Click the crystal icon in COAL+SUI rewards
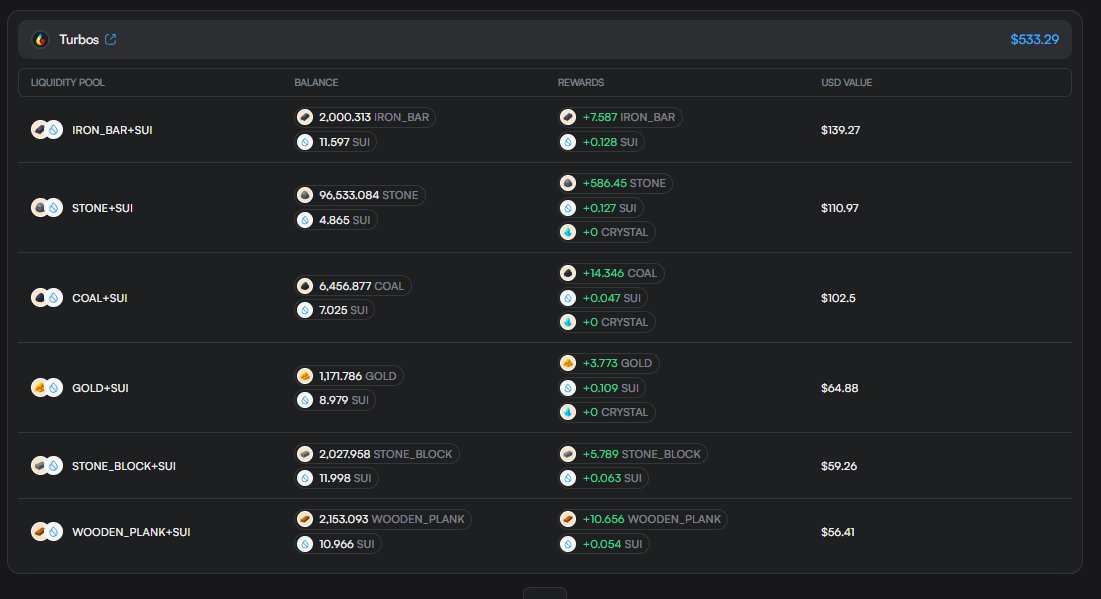The image size is (1101, 599). click(568, 322)
